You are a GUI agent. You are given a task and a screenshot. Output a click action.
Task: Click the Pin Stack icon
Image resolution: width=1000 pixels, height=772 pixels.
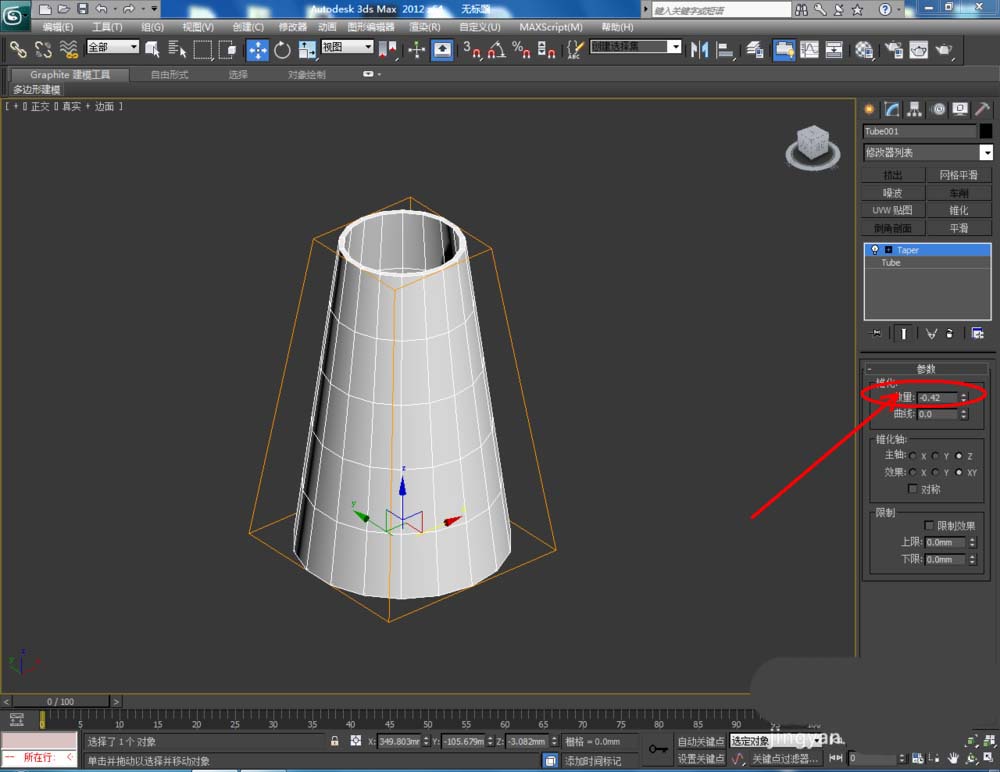[877, 333]
